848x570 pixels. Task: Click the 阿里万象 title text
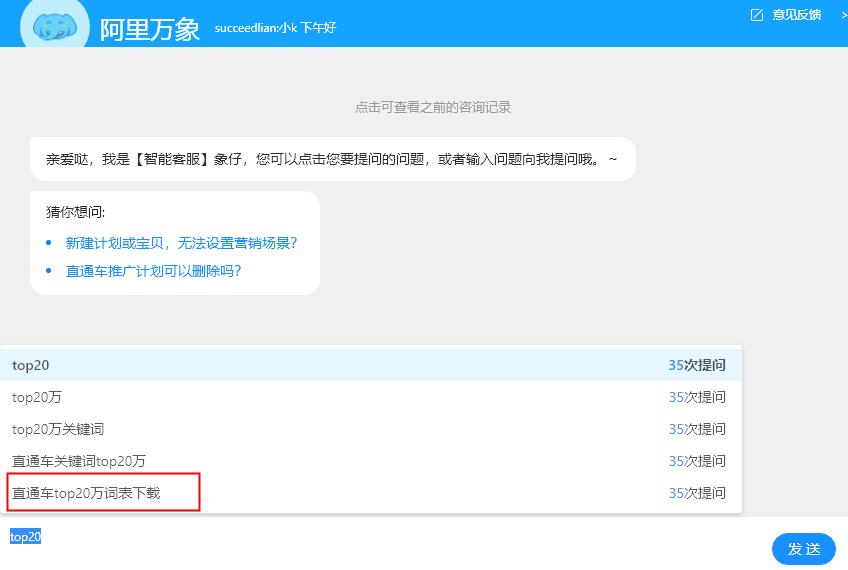(150, 29)
